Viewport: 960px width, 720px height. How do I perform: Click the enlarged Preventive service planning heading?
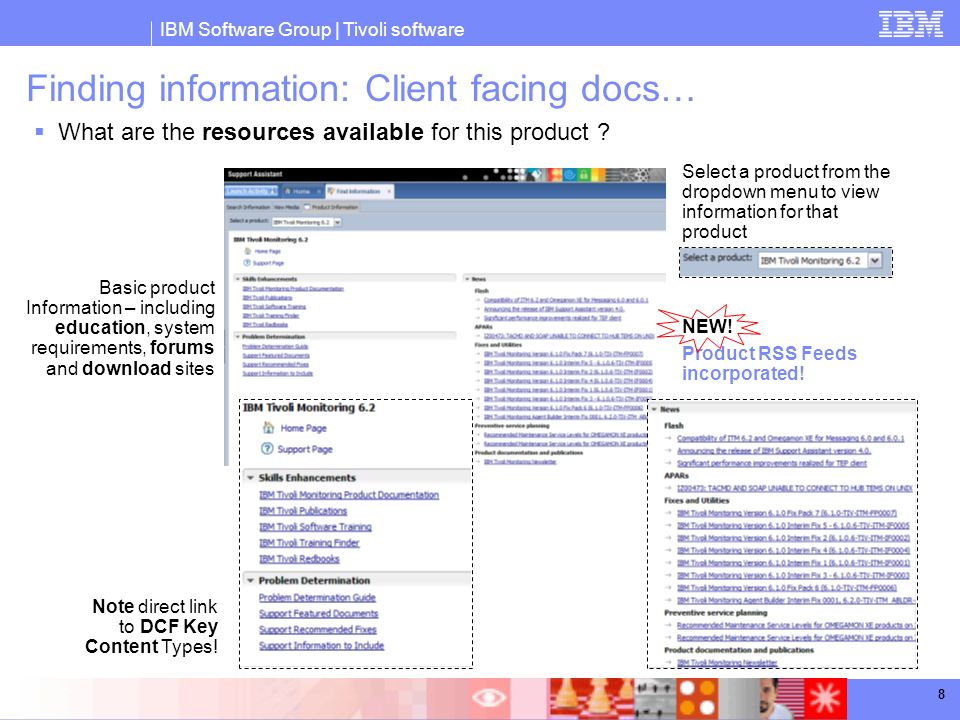[716, 613]
